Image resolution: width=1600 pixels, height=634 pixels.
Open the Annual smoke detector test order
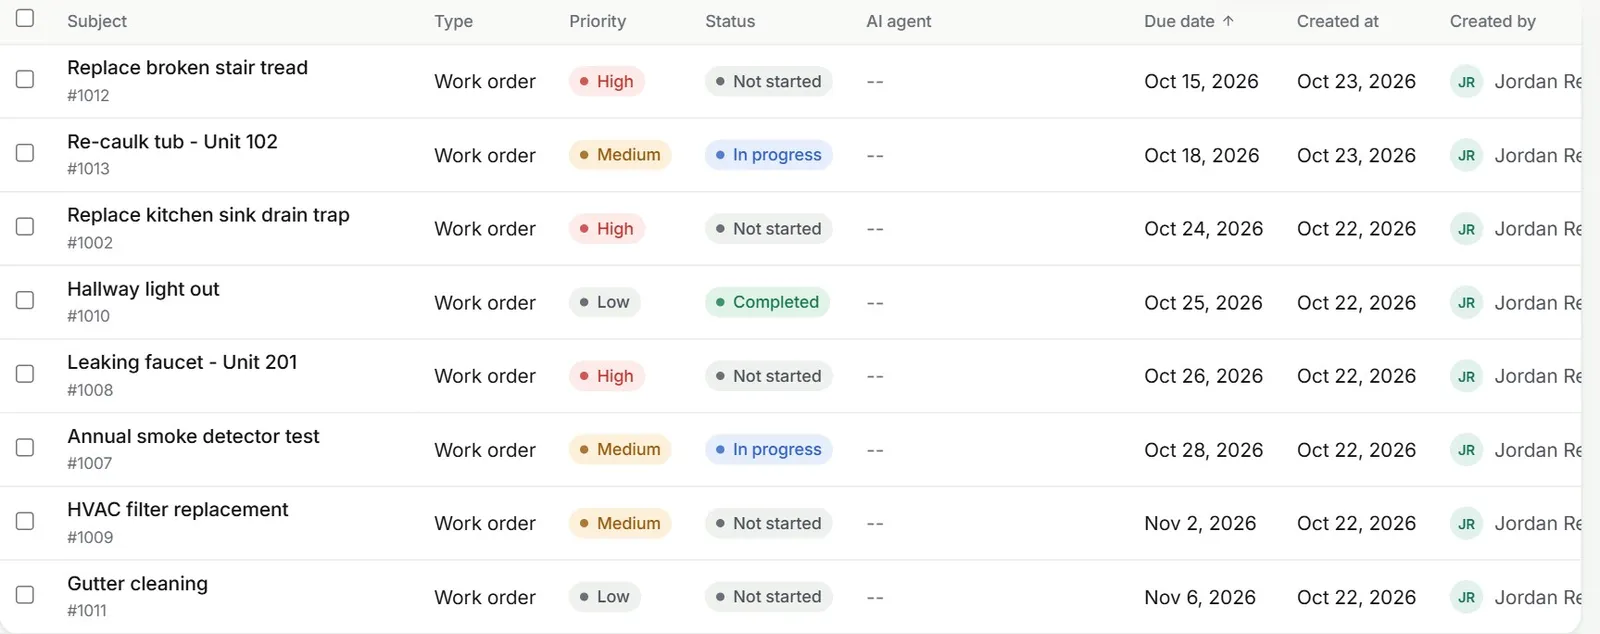pyautogui.click(x=193, y=436)
